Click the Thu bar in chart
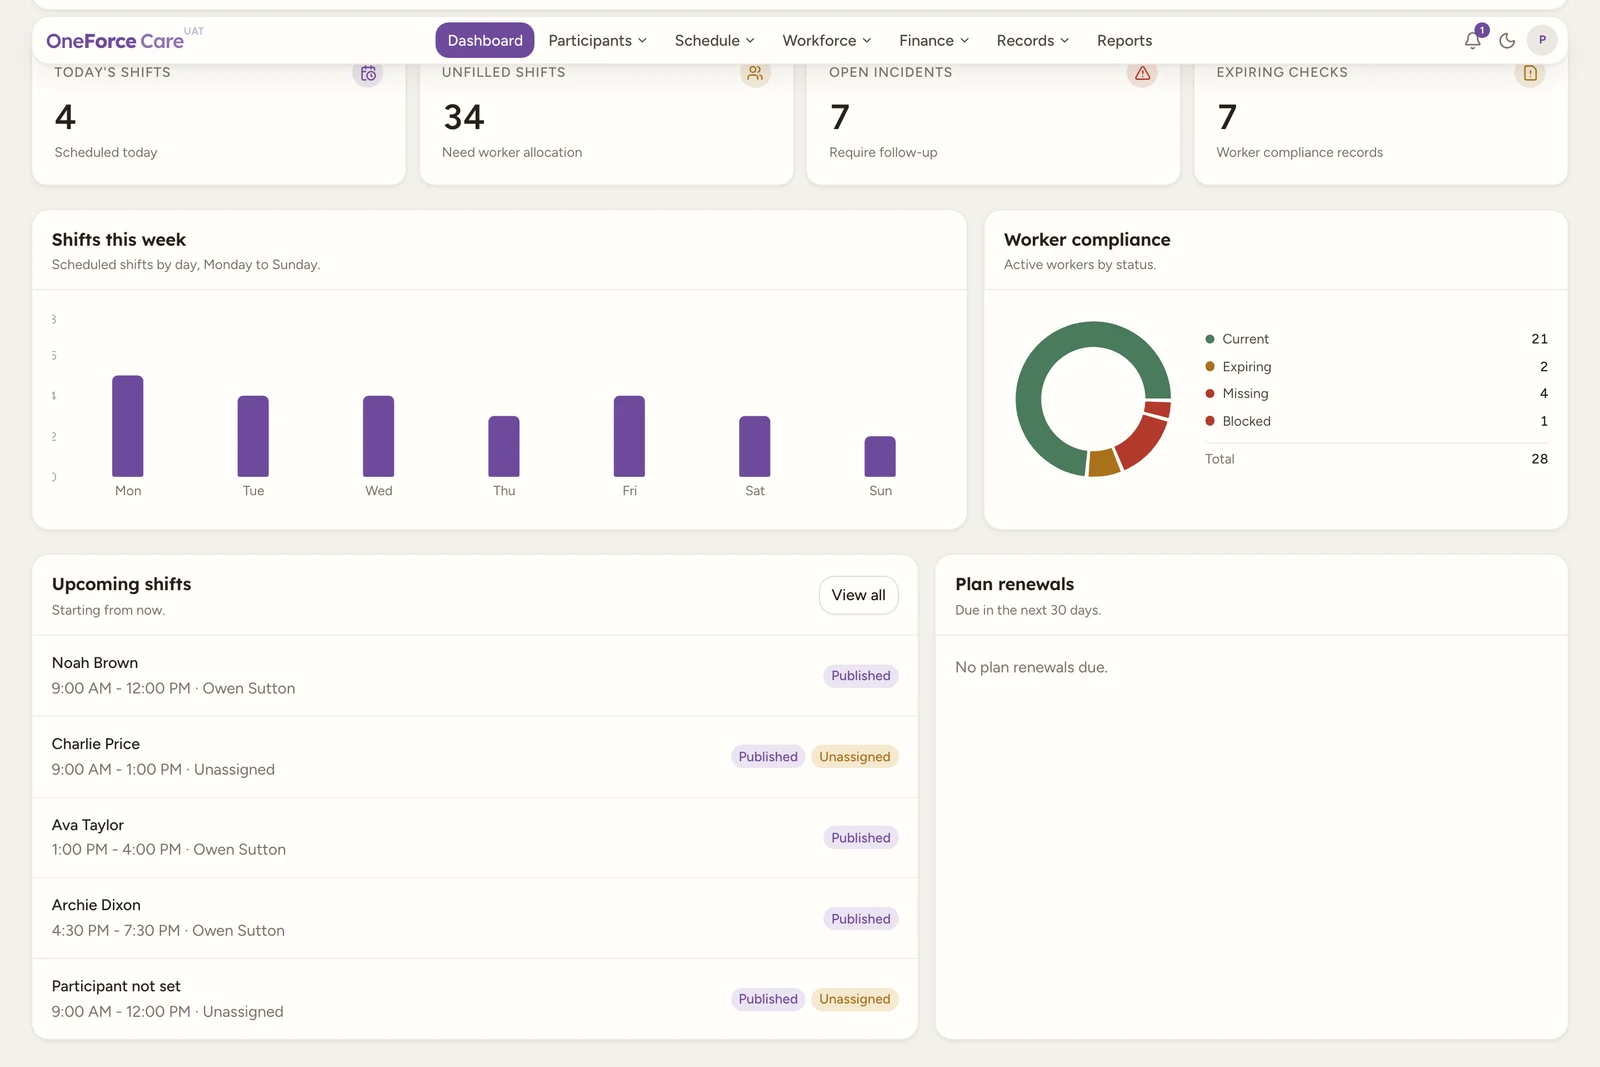This screenshot has width=1600, height=1067. tap(504, 446)
